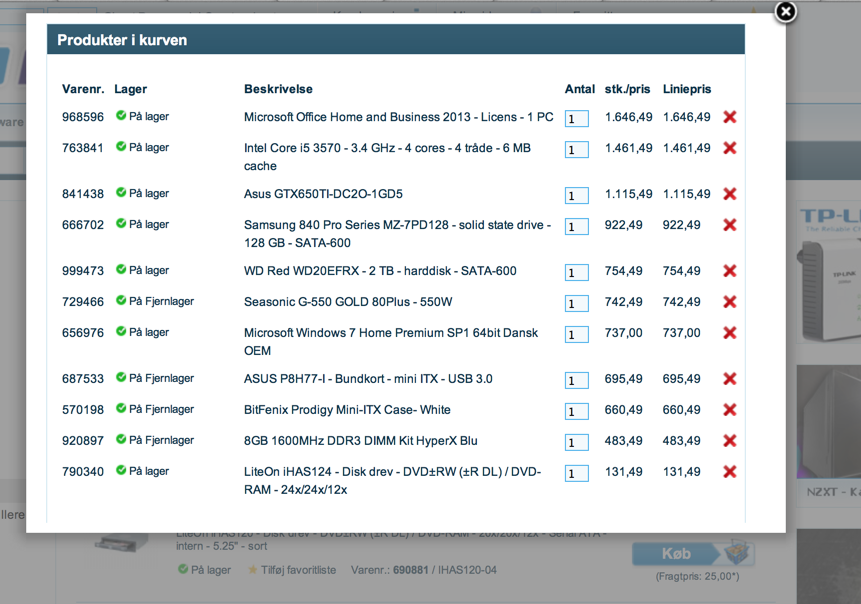Open Seasonic G-550 GOLD 80Plus link
The image size is (861, 604).
[x=348, y=301]
